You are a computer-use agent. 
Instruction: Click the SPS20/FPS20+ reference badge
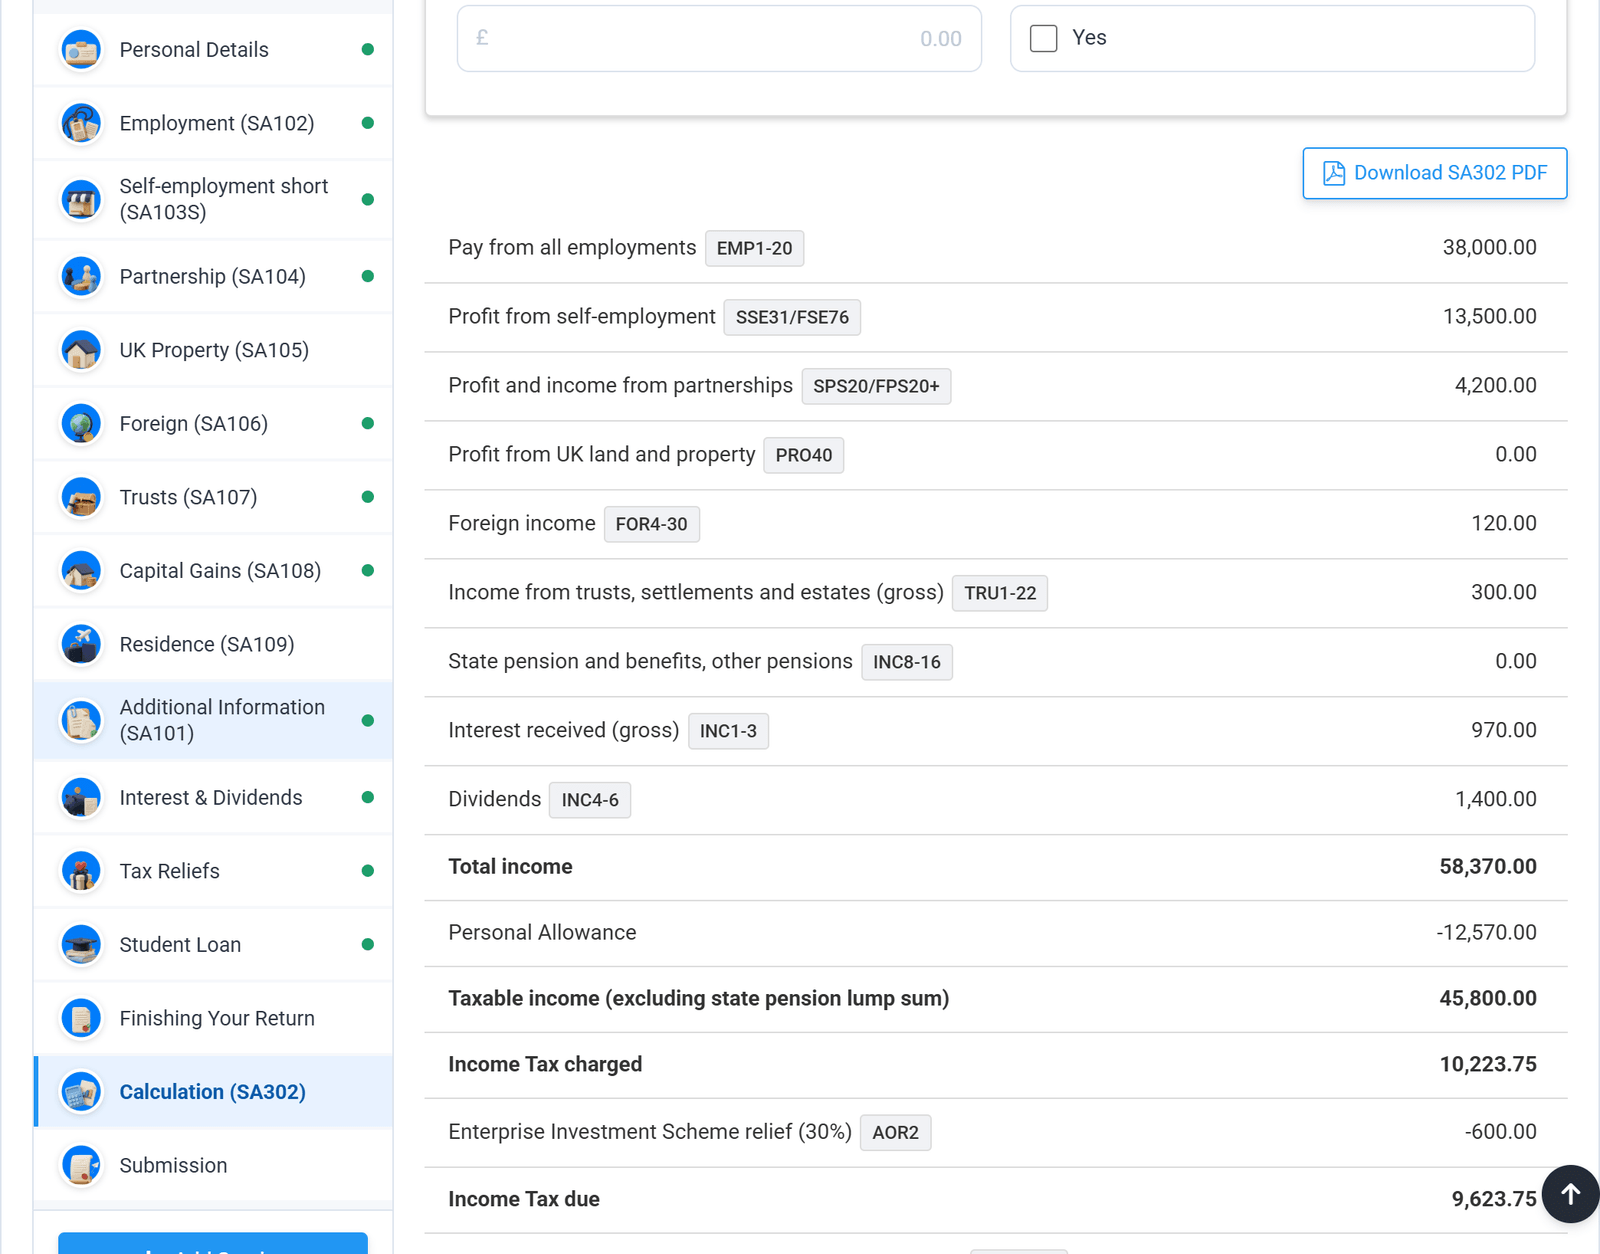coord(876,386)
